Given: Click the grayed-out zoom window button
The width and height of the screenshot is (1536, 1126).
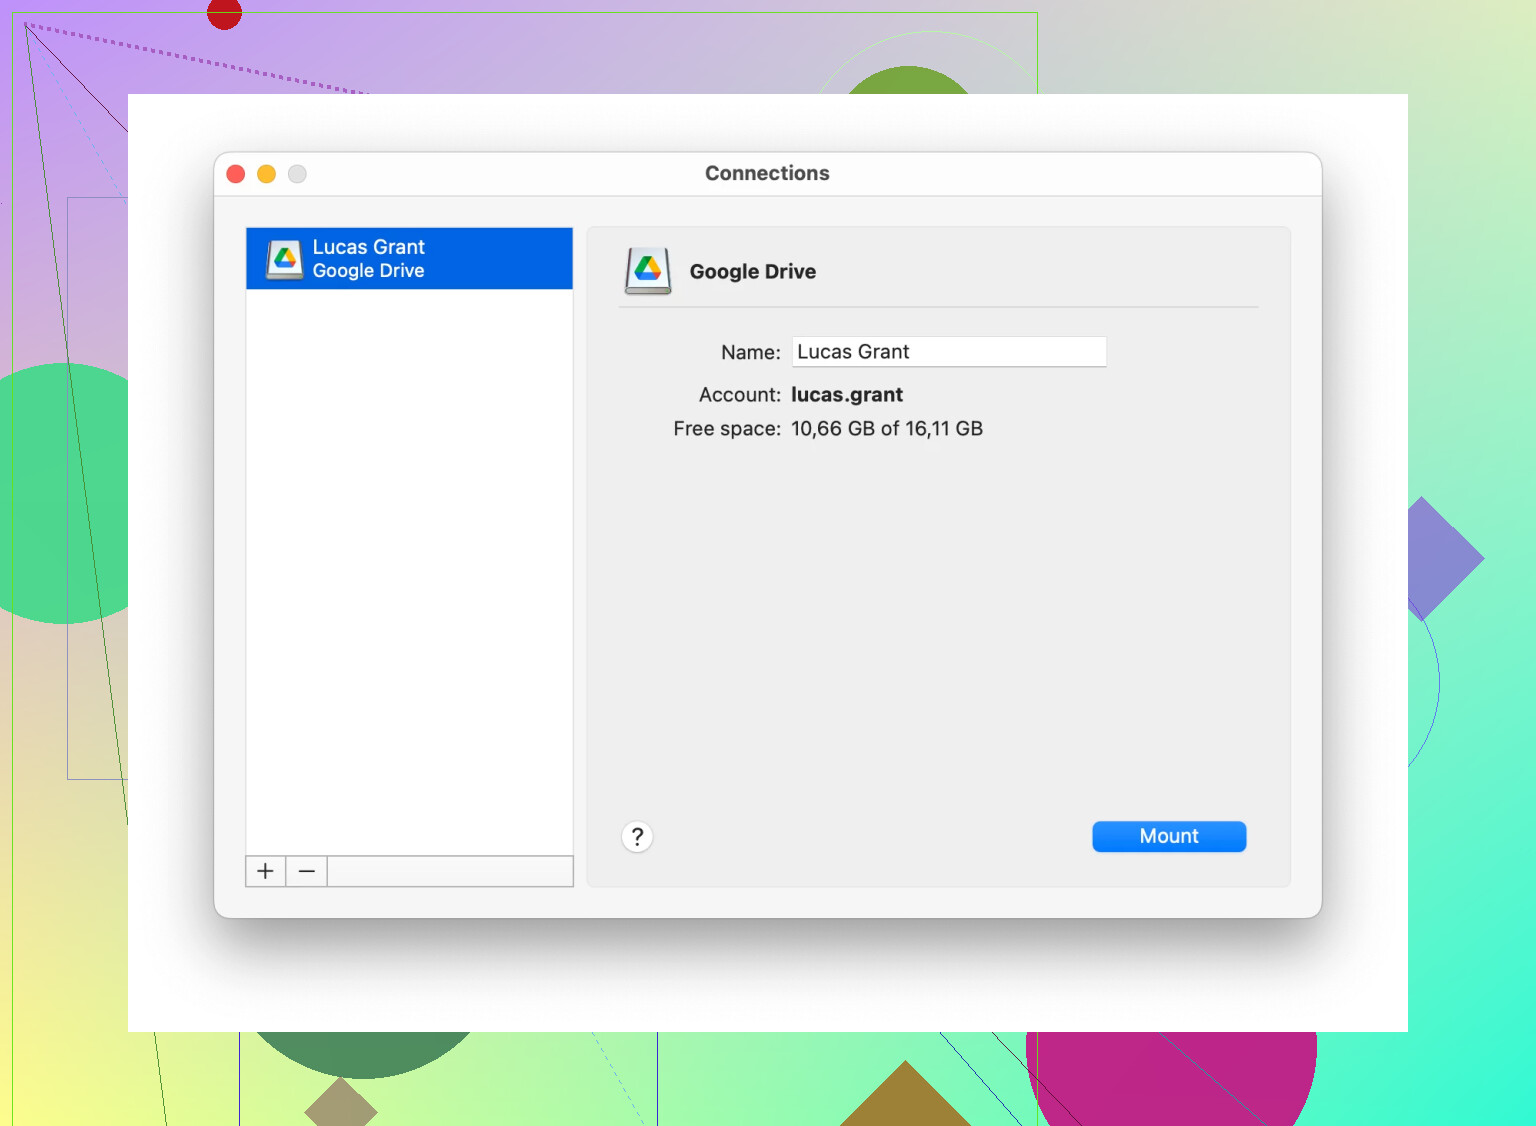Looking at the screenshot, I should coord(297,174).
